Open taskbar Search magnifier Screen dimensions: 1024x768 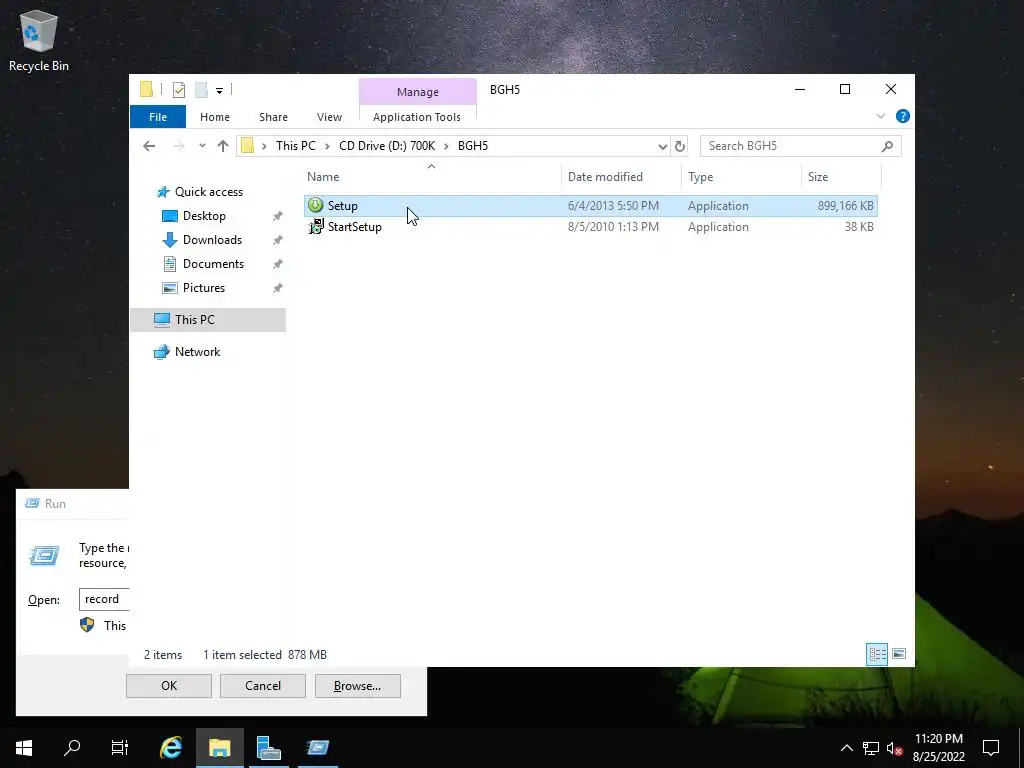72,748
